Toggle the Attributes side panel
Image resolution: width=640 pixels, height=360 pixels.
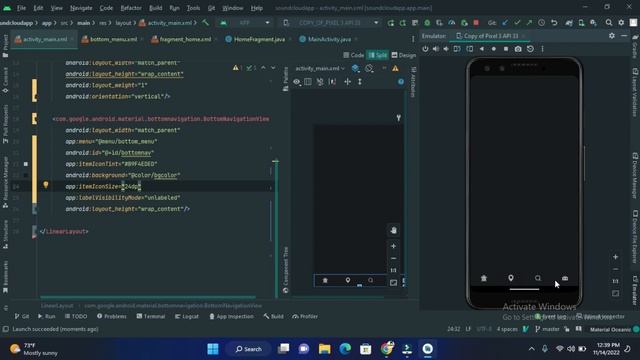[x=413, y=82]
